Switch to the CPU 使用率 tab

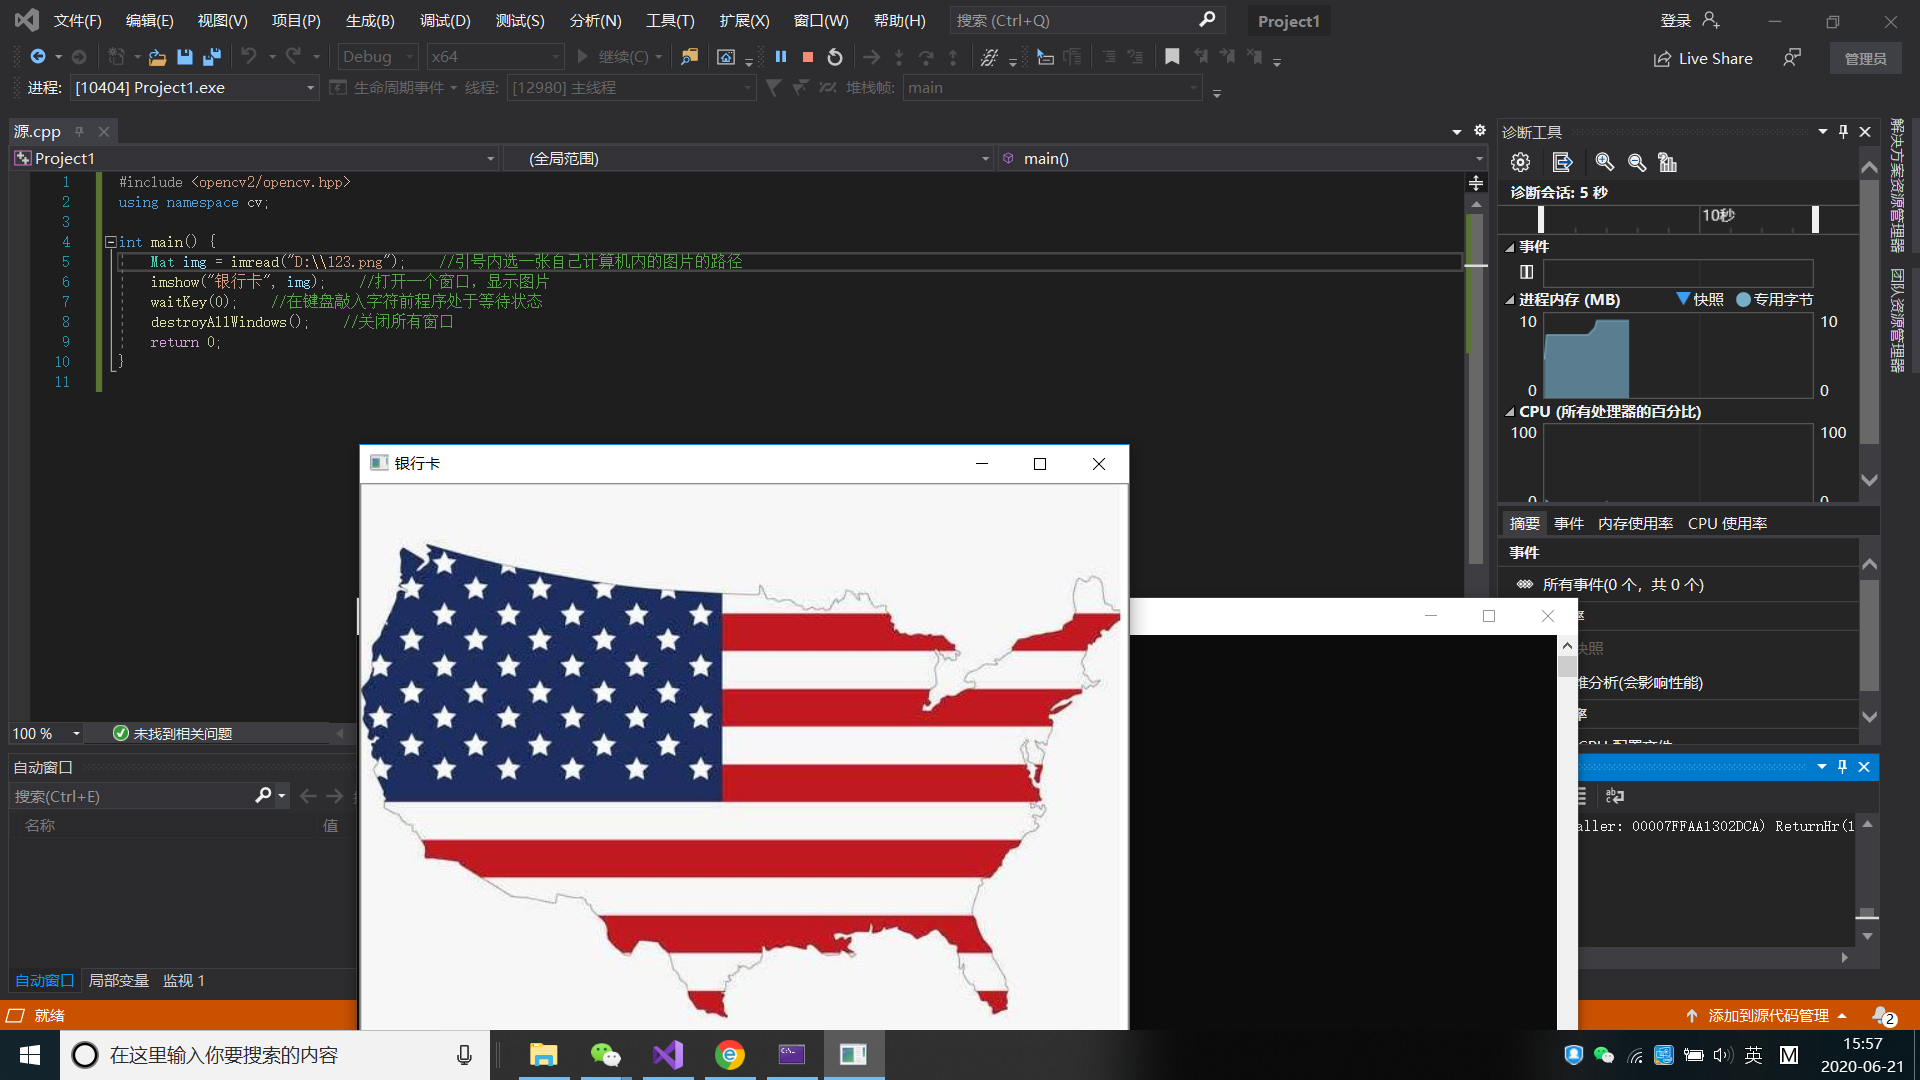1727,522
